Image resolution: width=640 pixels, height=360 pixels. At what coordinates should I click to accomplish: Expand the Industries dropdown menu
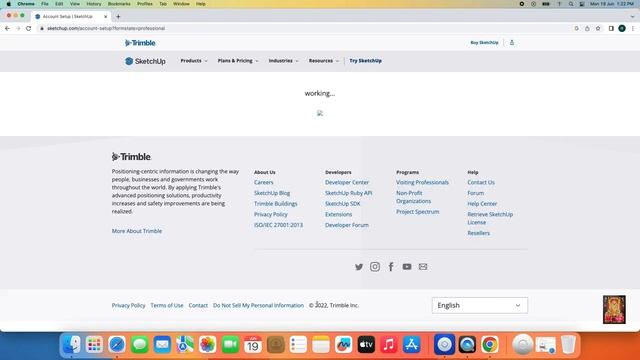point(284,61)
